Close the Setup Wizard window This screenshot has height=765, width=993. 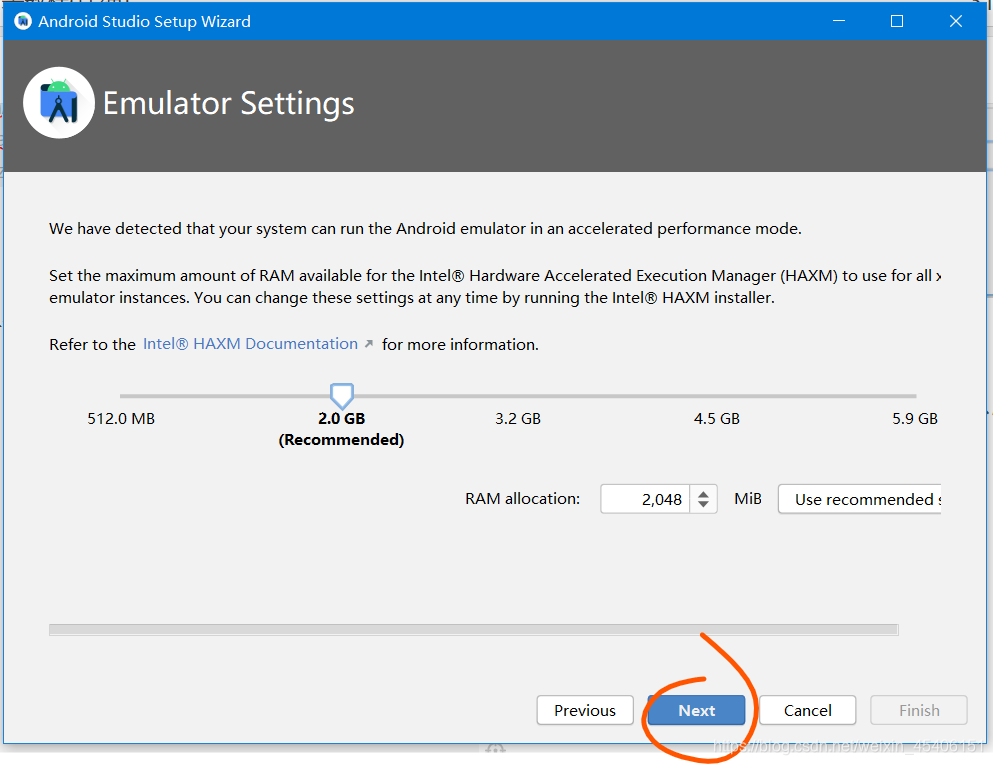coord(956,21)
